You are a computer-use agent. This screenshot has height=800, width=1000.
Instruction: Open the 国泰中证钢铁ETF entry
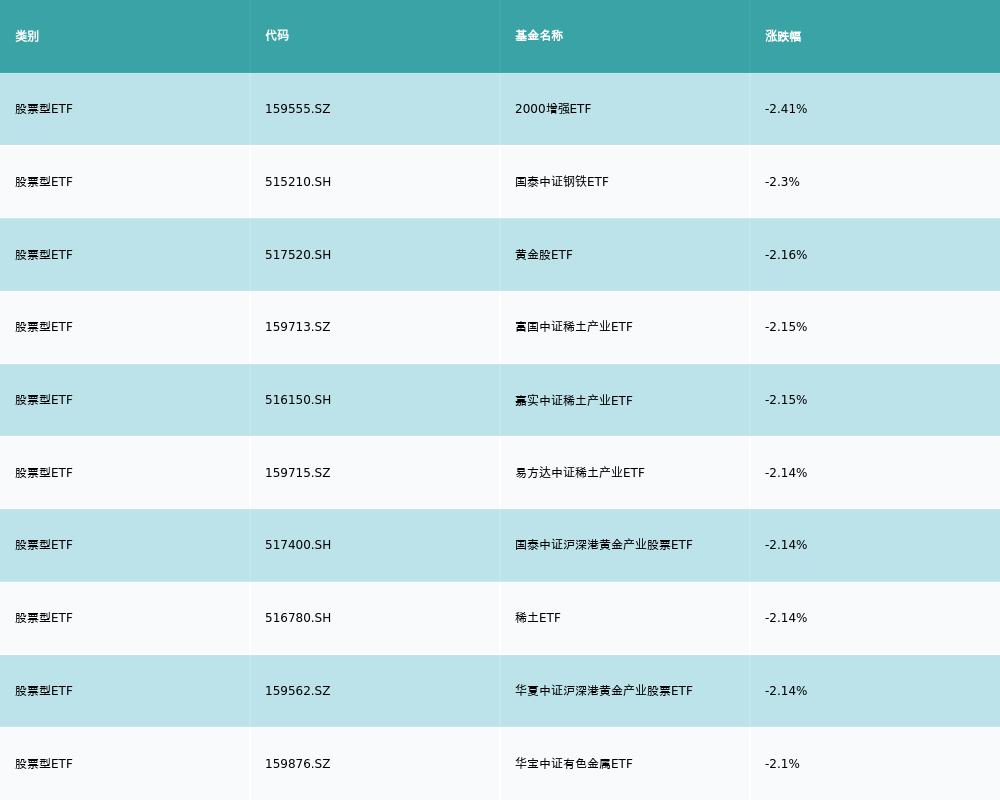coord(562,182)
